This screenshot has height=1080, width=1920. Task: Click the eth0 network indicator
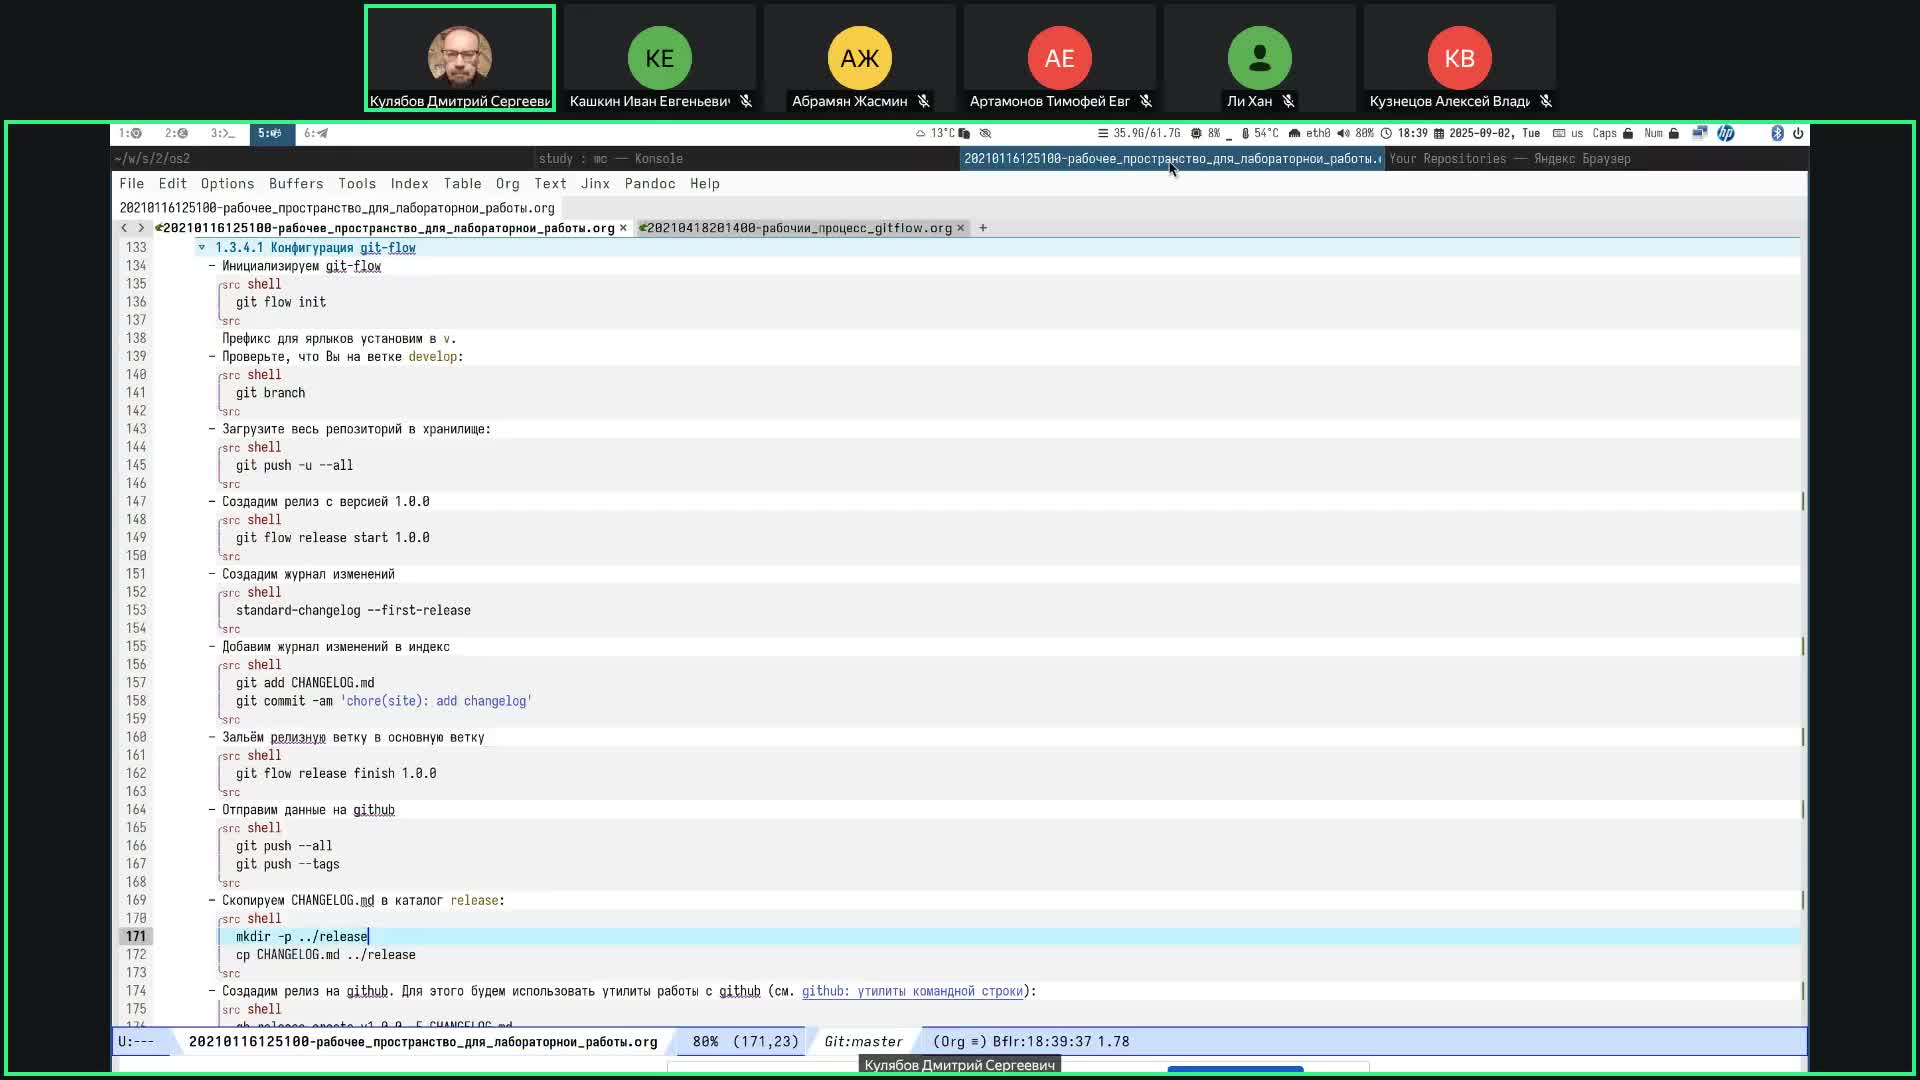pos(1310,133)
